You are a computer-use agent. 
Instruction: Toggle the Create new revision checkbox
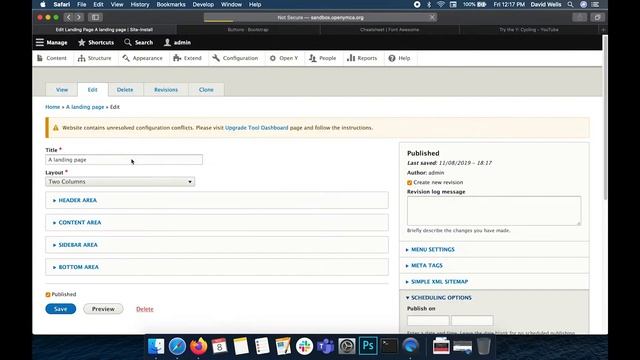click(409, 182)
